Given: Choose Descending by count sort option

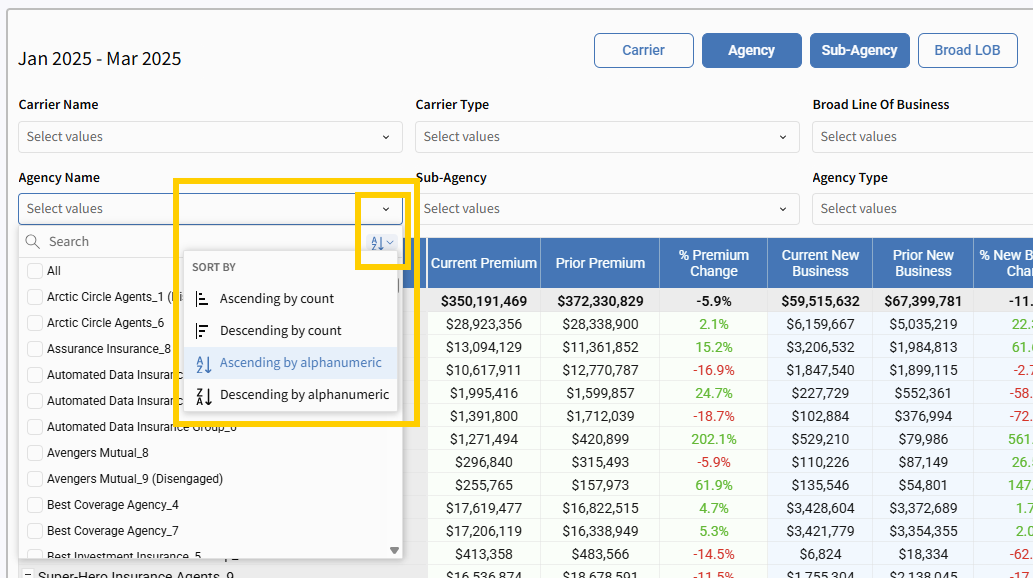Looking at the screenshot, I should tap(280, 331).
